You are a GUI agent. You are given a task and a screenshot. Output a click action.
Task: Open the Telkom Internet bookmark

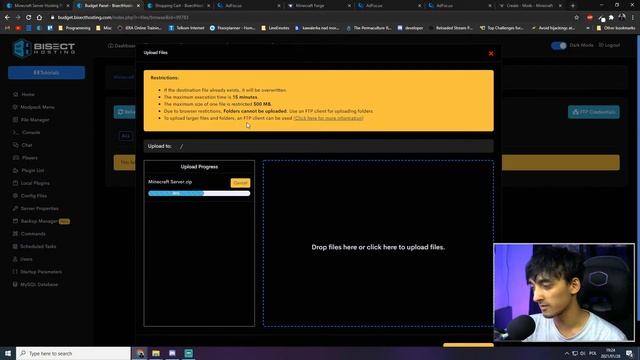click(187, 28)
